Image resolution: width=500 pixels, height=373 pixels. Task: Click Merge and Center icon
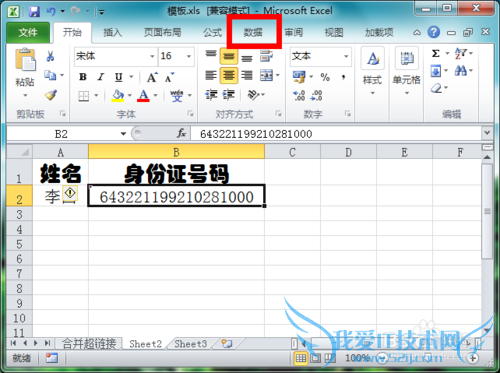(x=266, y=75)
